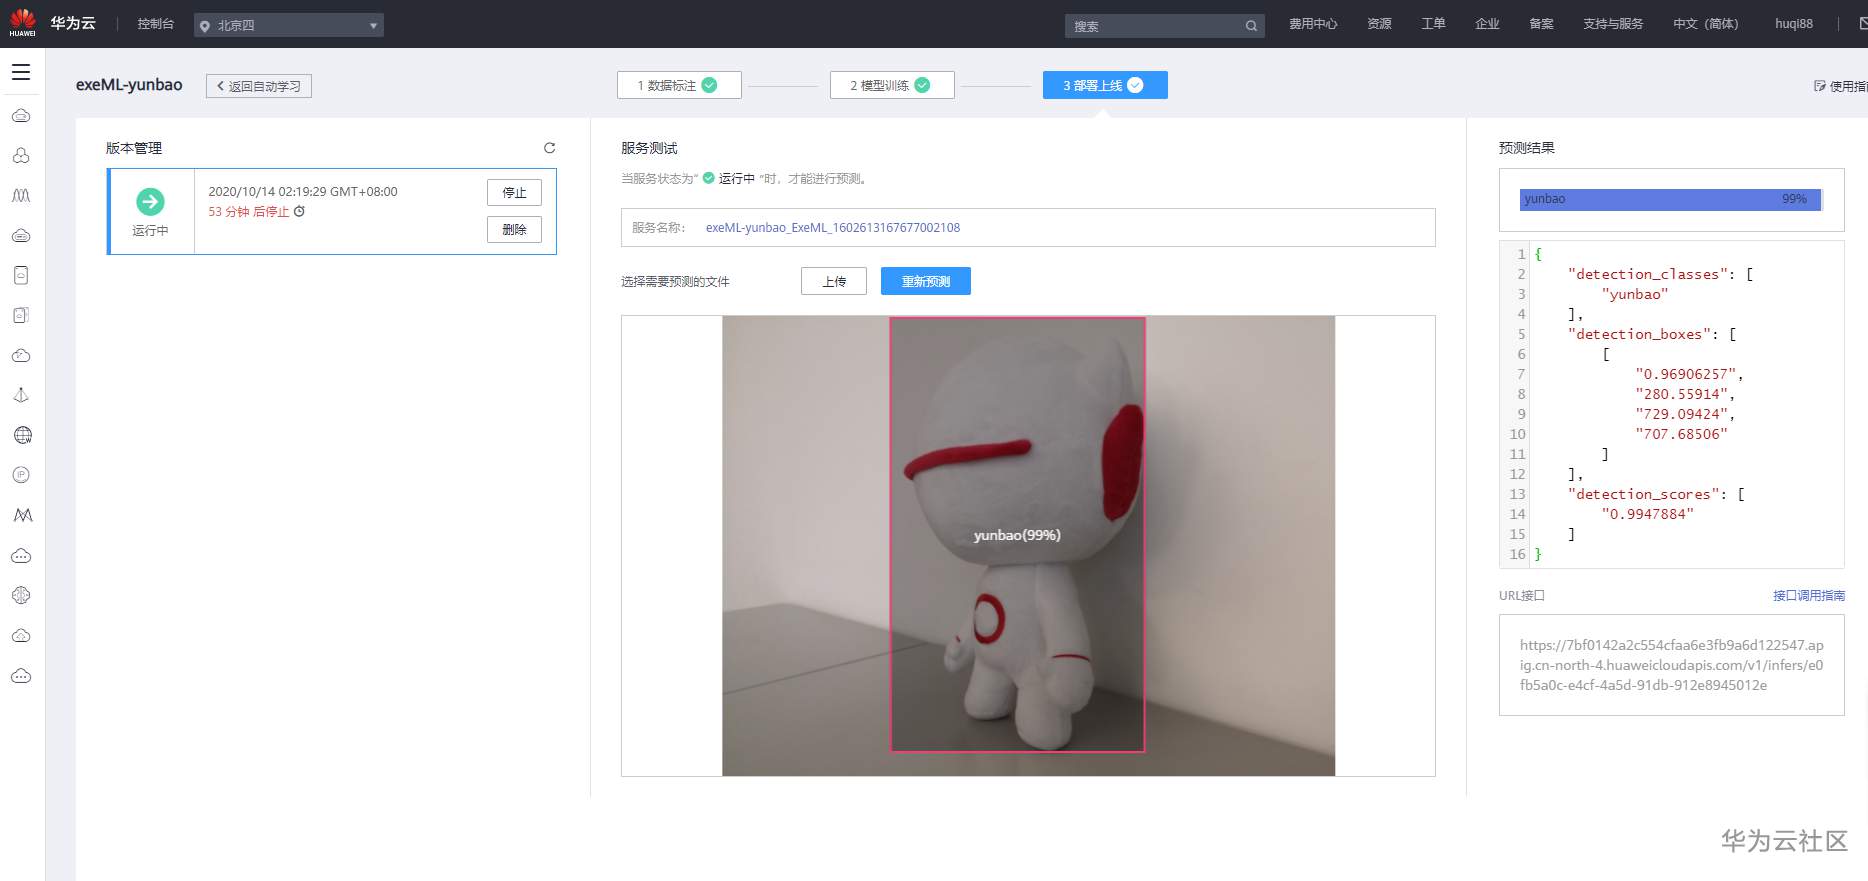Open the 企业 menu

click(x=1488, y=24)
